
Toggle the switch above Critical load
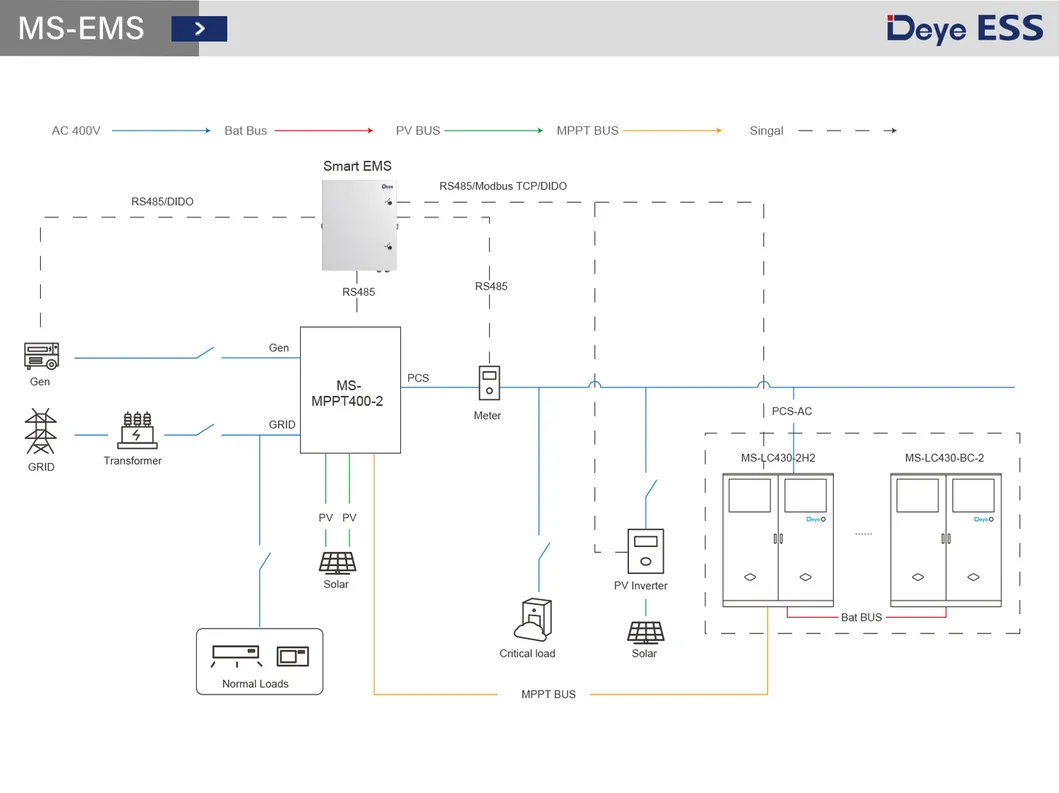(x=544, y=552)
